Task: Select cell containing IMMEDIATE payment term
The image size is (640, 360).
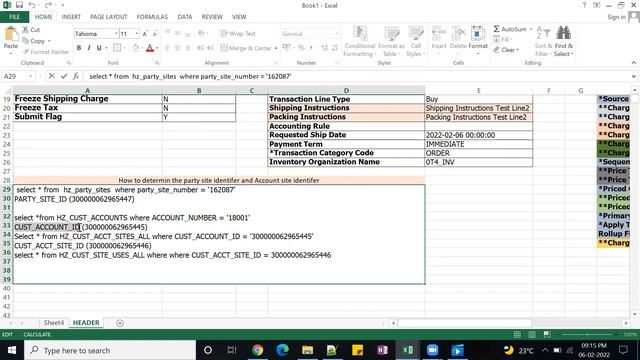Action: (x=478, y=144)
